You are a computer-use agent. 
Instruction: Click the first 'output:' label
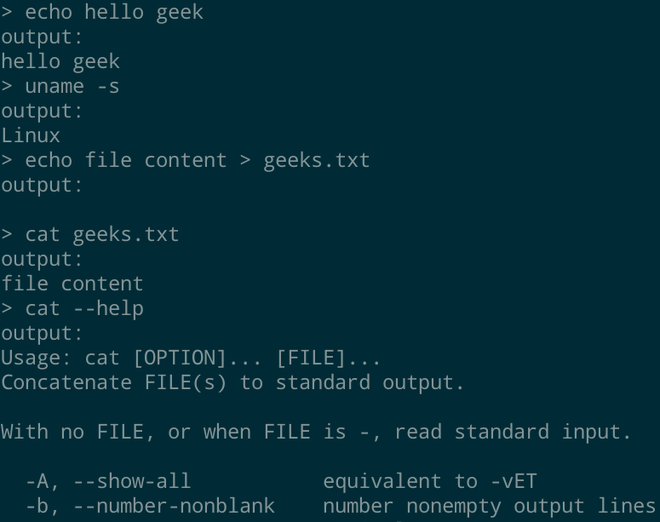click(x=42, y=37)
